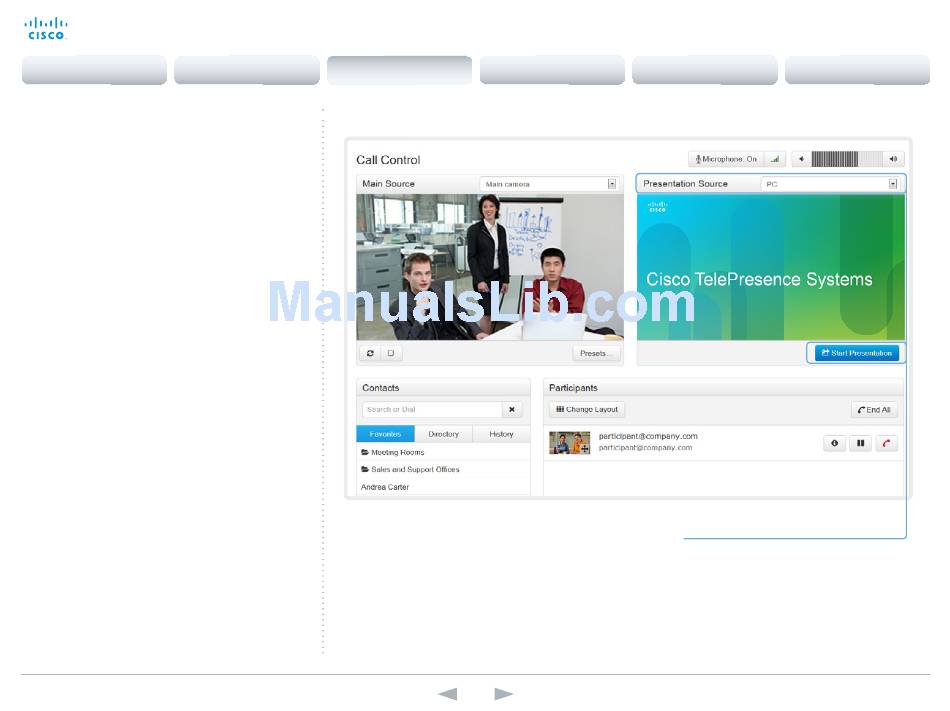Viewport: 950px width, 711px height.
Task: Click the refresh icon under the main video
Action: coord(370,353)
